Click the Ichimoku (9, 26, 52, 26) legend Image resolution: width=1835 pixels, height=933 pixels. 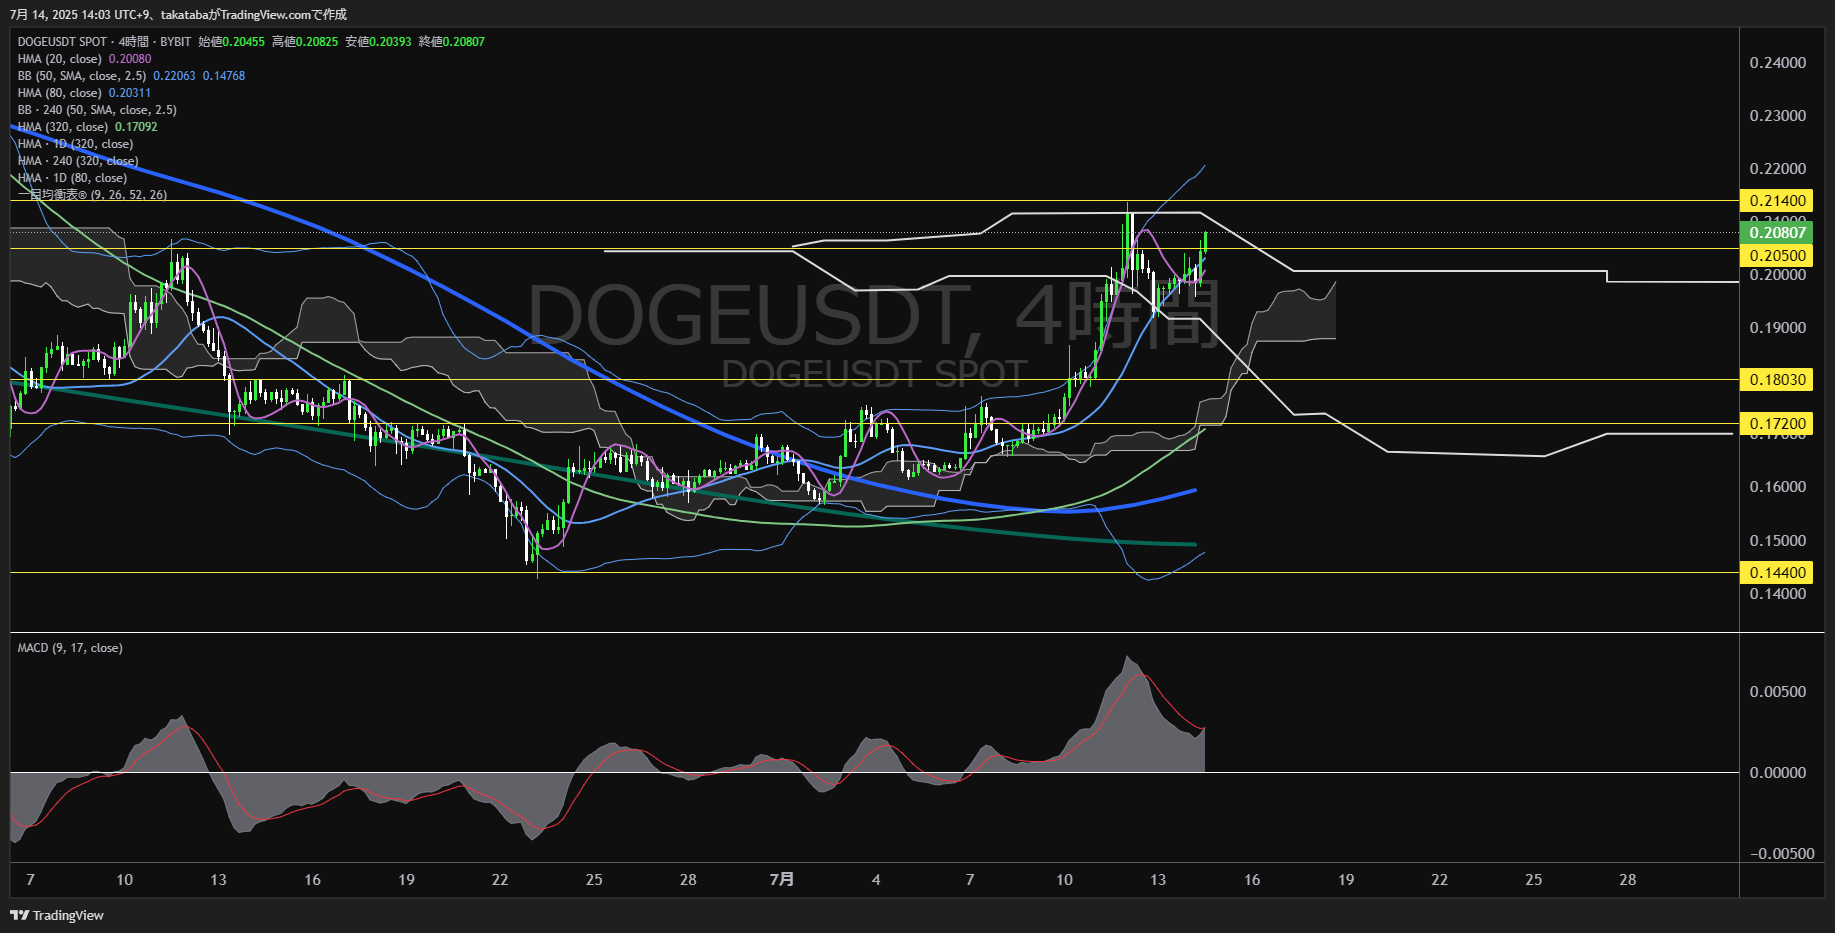coord(92,195)
